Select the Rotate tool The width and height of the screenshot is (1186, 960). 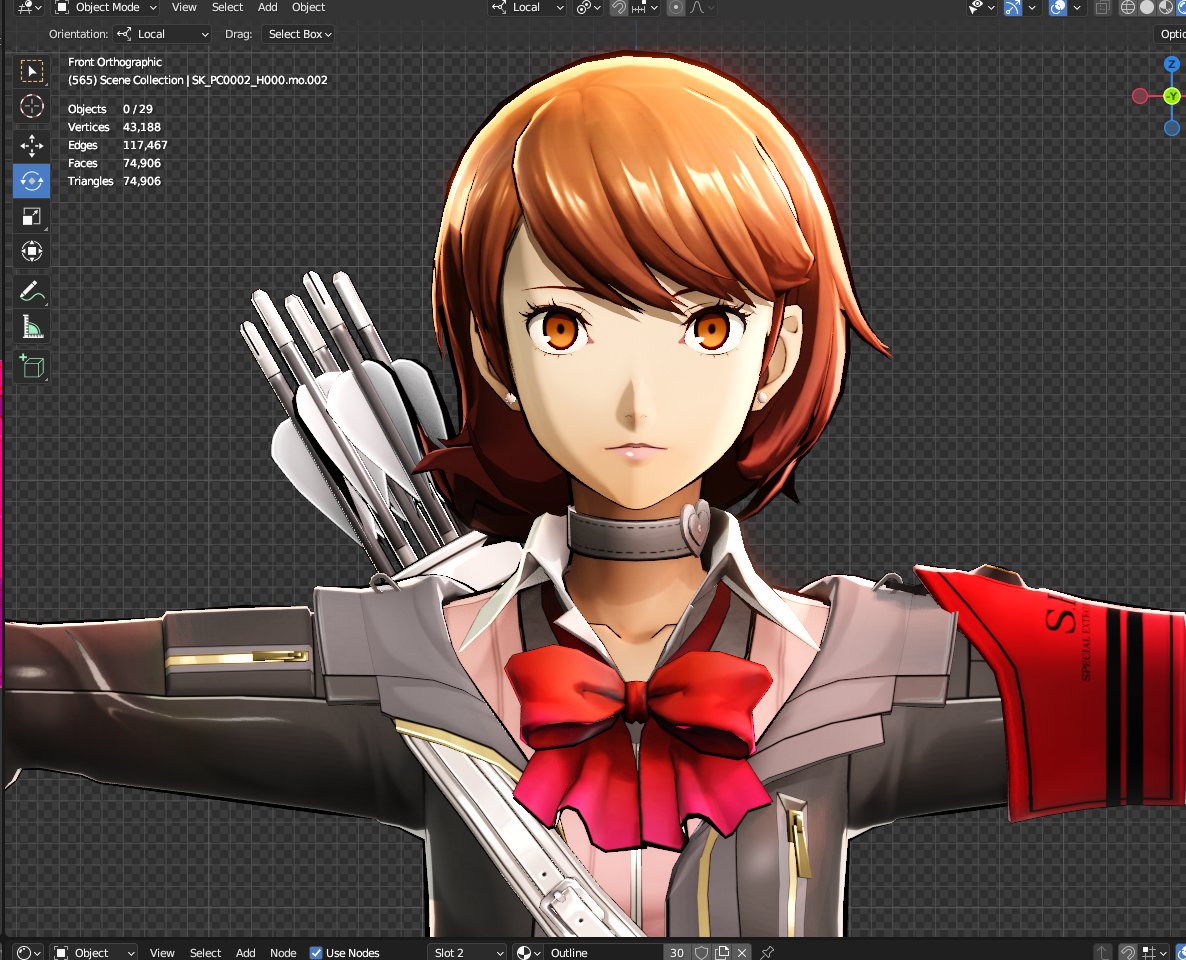[x=31, y=181]
